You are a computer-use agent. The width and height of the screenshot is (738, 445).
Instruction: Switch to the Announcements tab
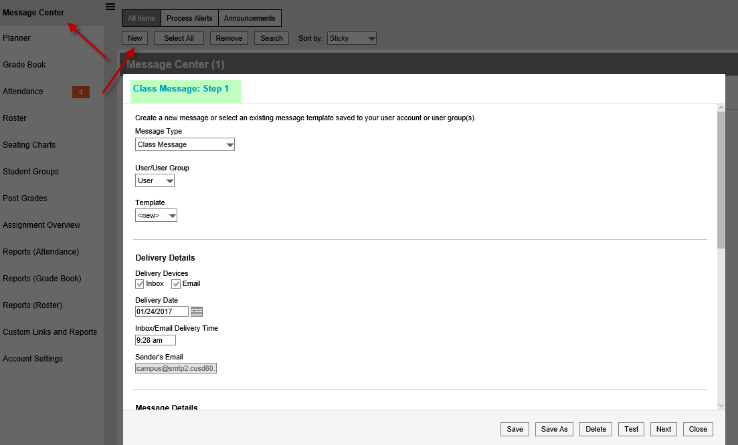pyautogui.click(x=249, y=18)
